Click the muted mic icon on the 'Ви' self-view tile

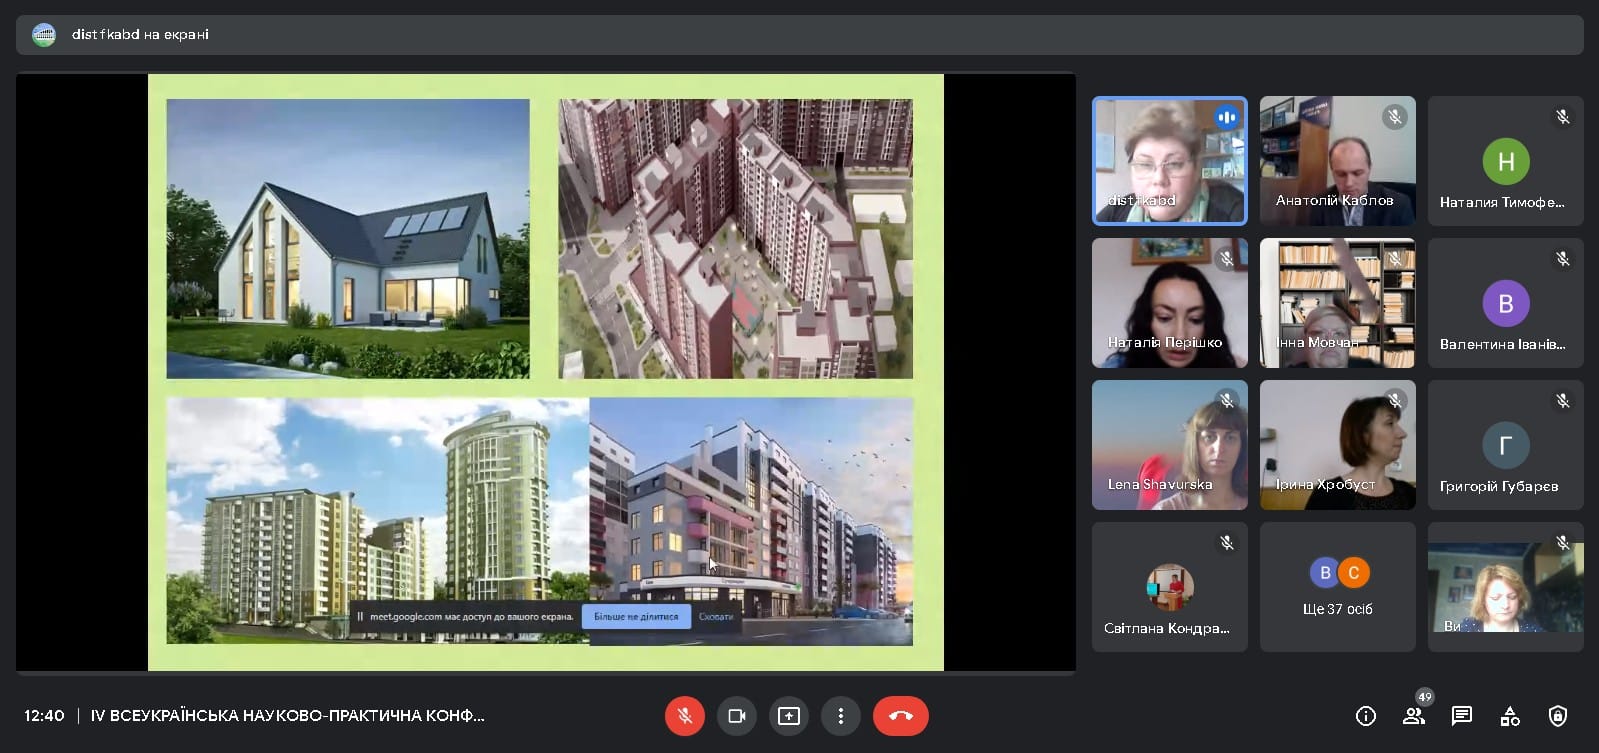point(1563,543)
